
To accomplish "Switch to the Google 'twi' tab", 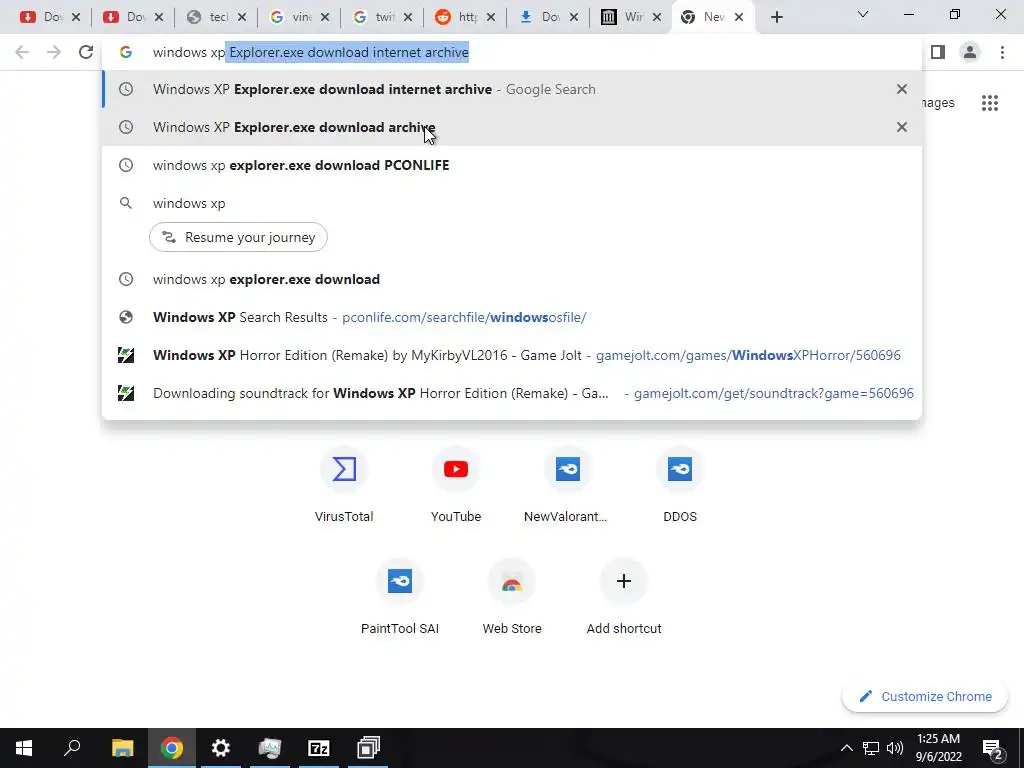I will point(381,17).
